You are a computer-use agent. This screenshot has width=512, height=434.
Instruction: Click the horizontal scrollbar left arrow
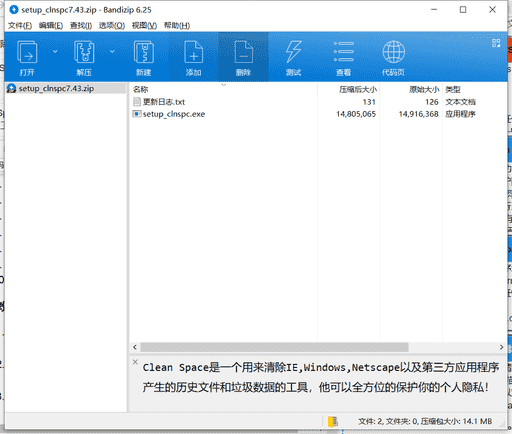click(135, 347)
